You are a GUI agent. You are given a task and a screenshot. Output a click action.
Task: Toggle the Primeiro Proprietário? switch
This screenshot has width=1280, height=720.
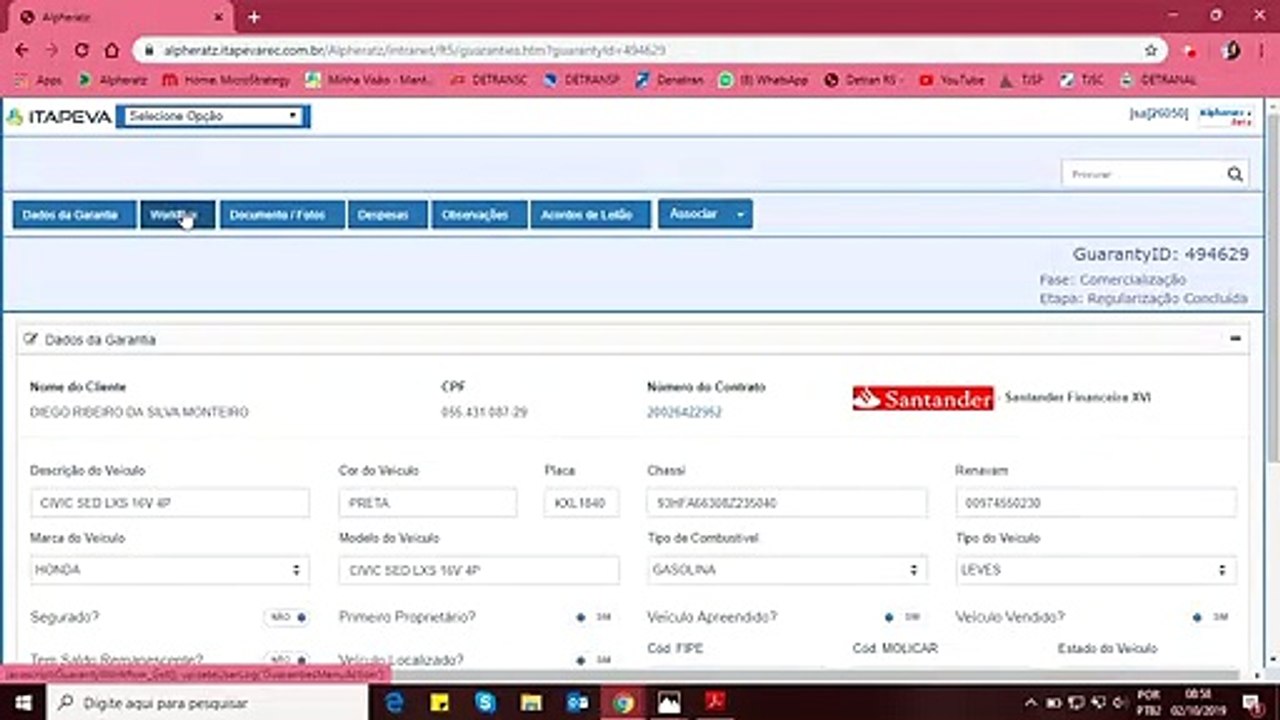[x=594, y=617]
